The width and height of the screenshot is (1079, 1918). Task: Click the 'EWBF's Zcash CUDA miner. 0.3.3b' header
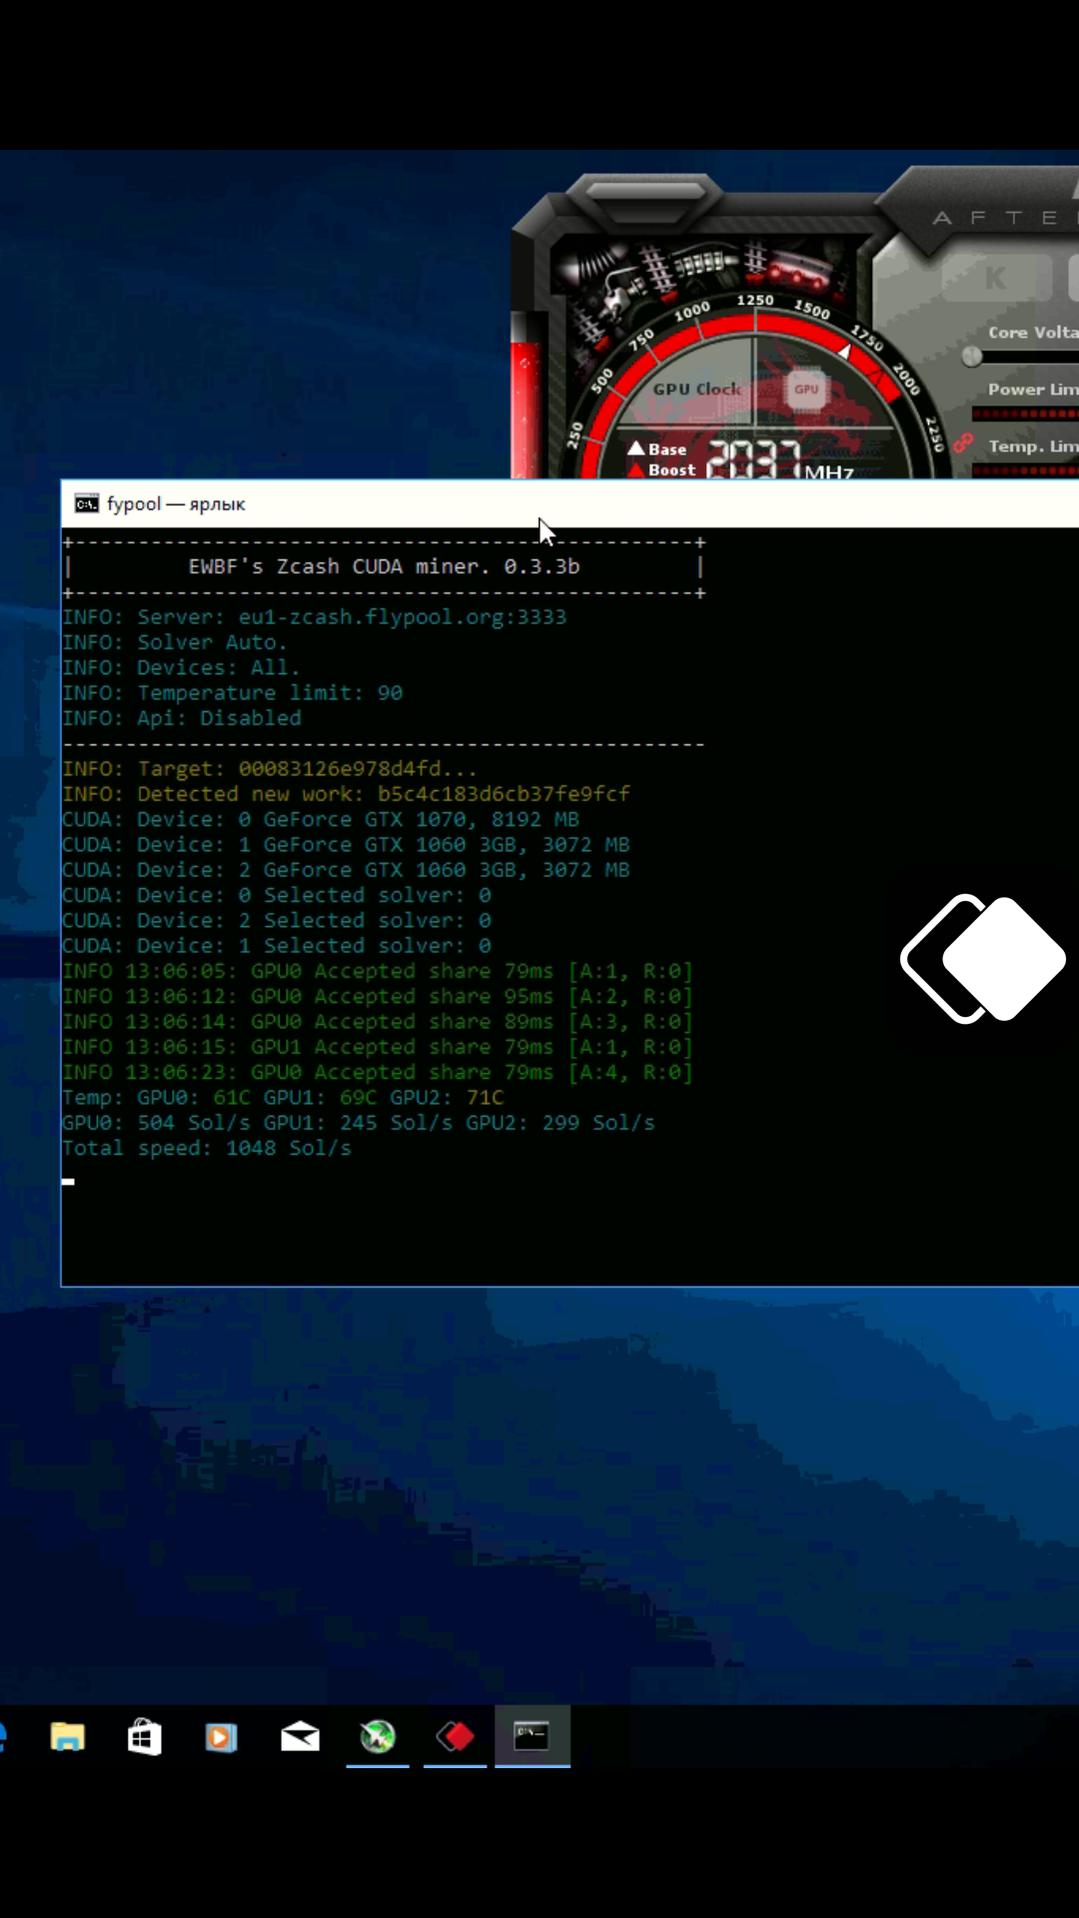pos(384,566)
